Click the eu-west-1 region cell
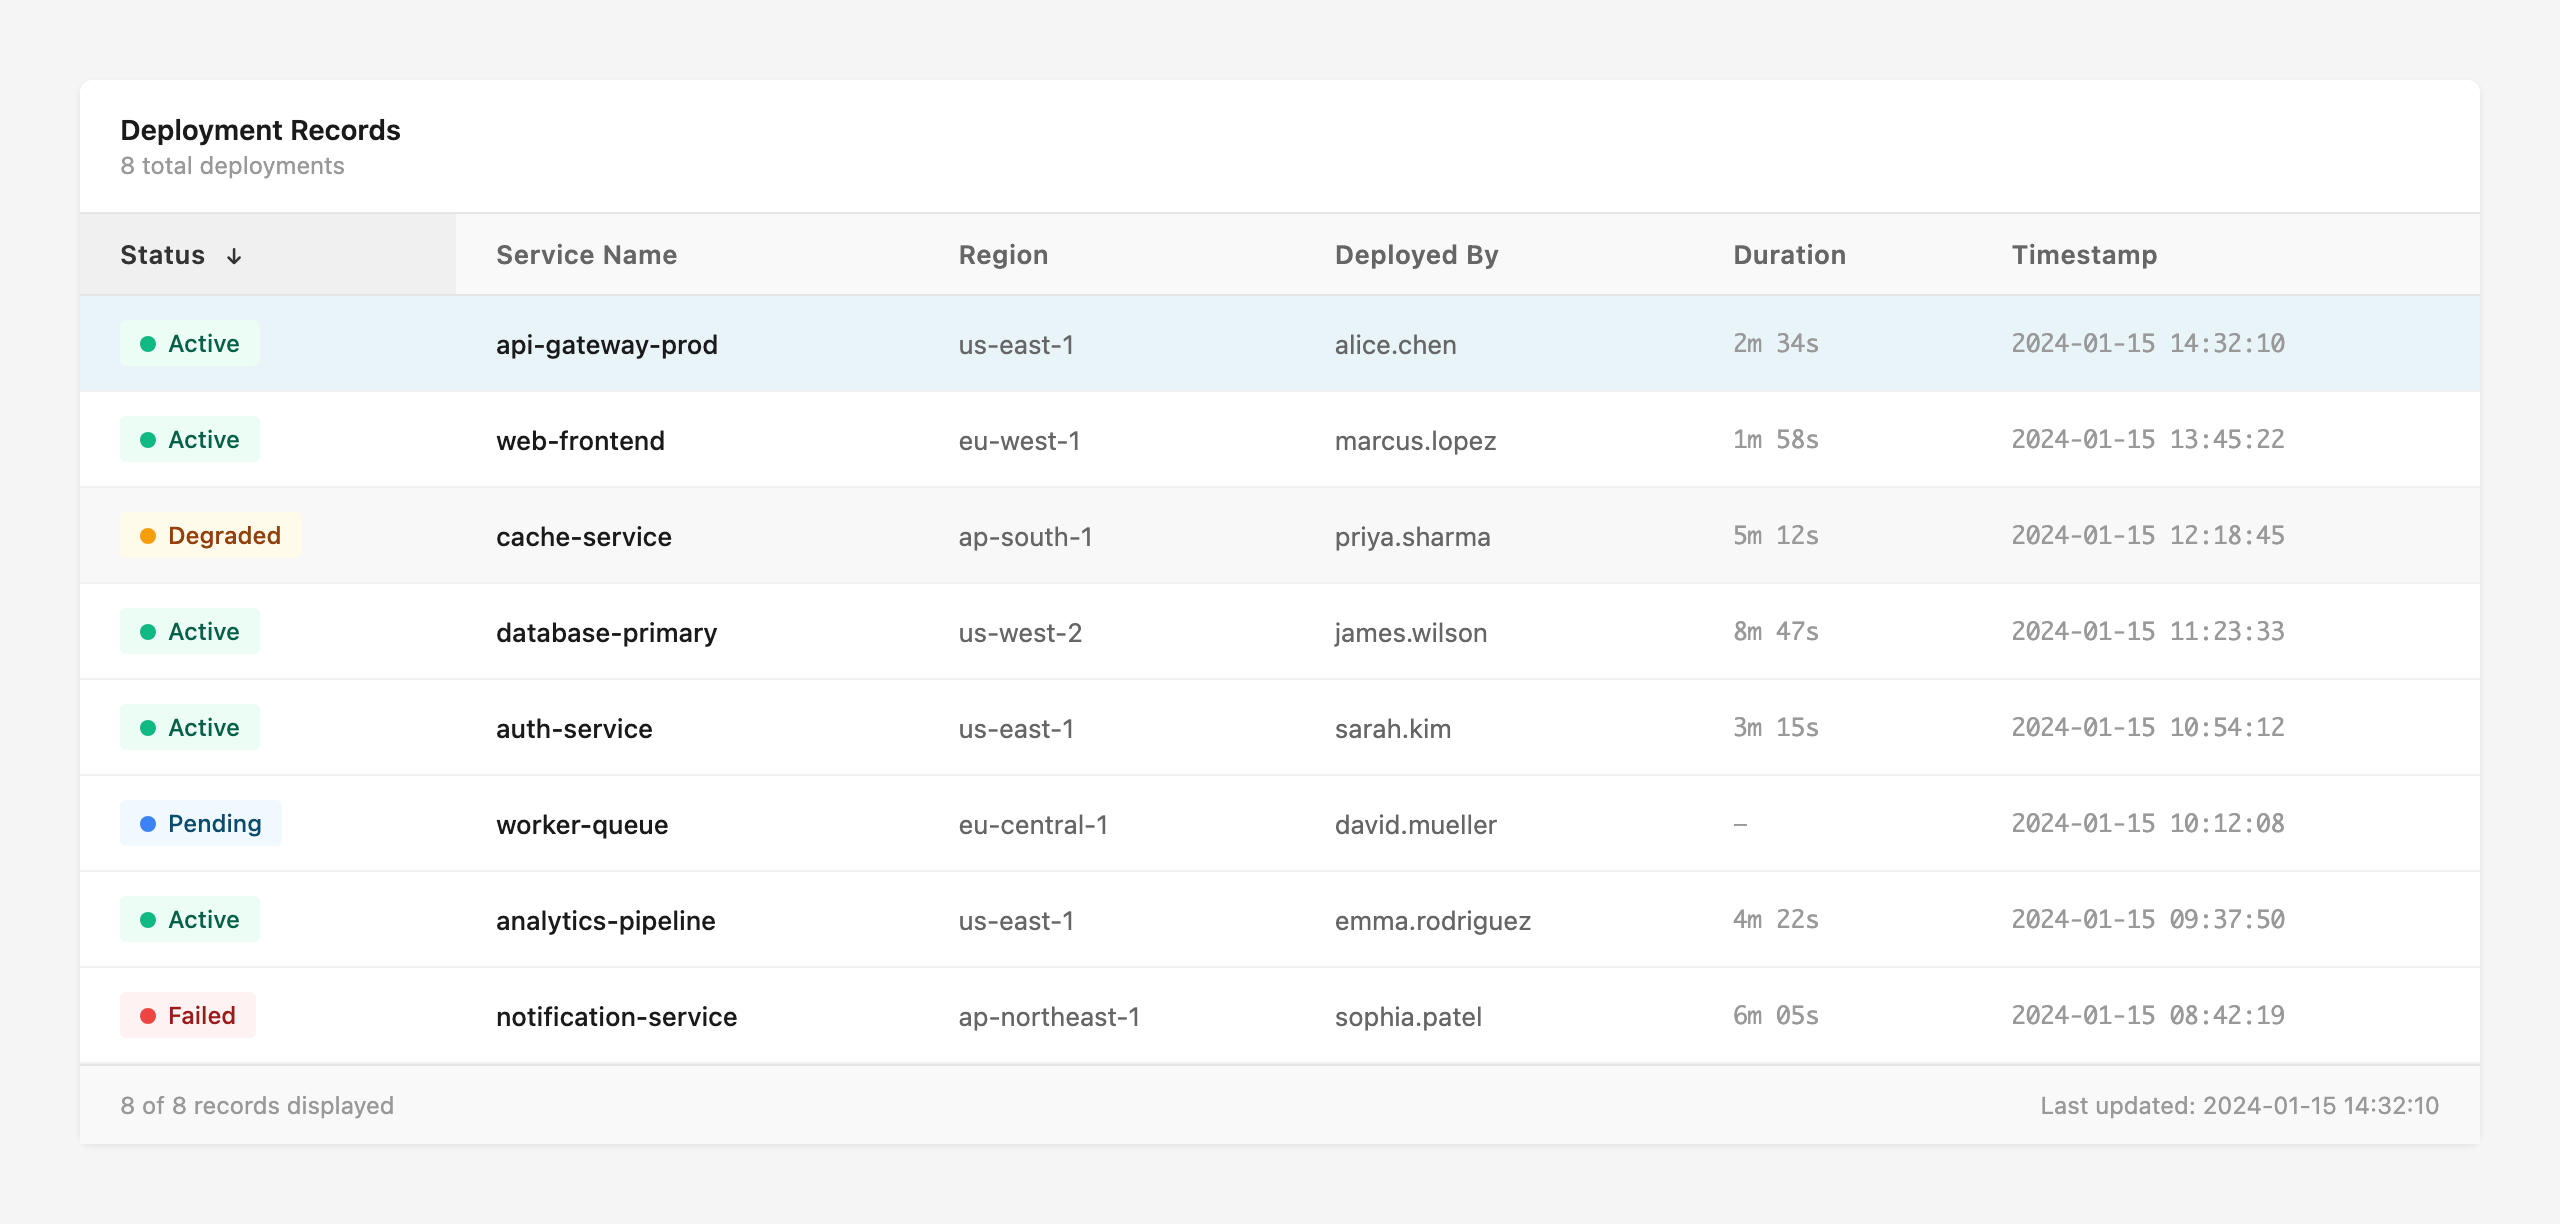 [1019, 441]
